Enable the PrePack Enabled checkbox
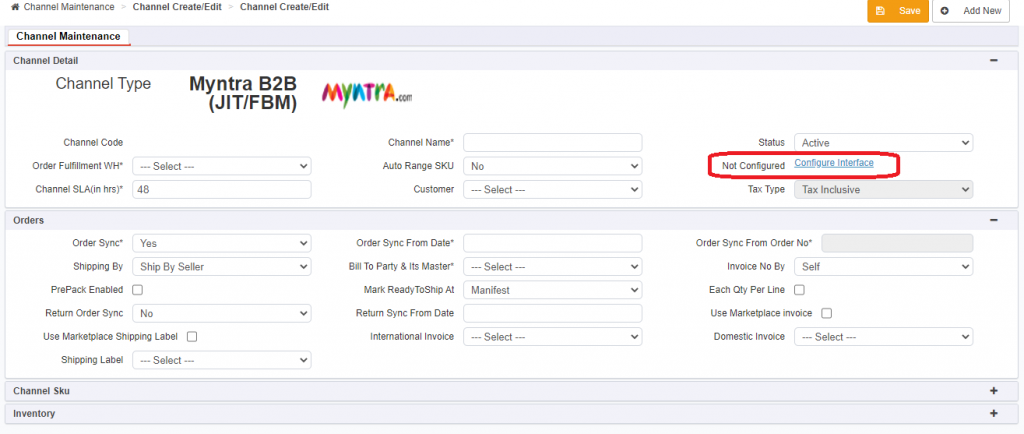 (x=138, y=290)
